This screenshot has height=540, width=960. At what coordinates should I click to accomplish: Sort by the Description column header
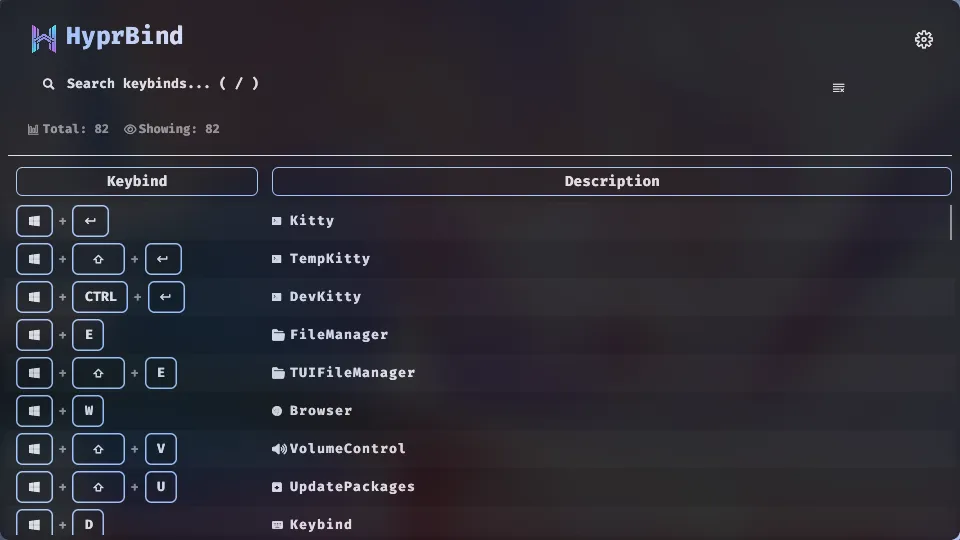(x=611, y=181)
